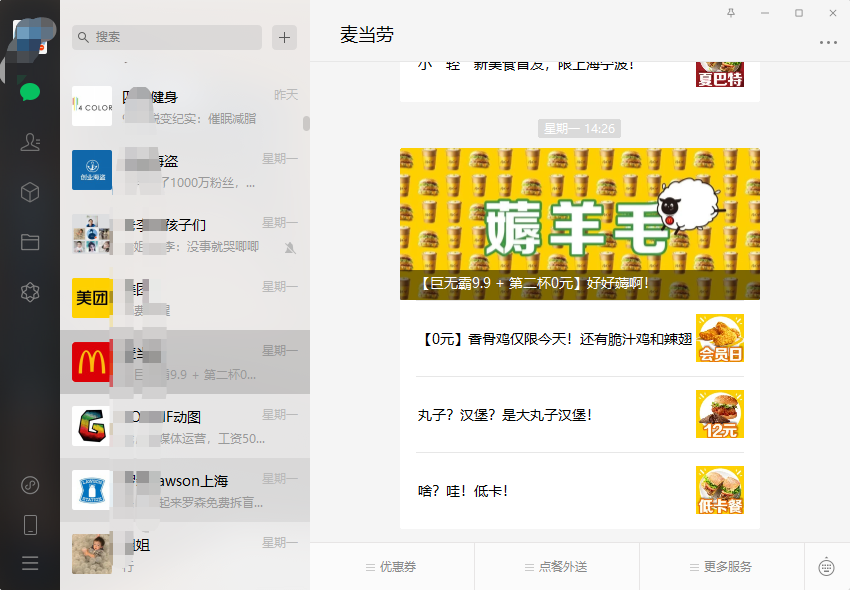This screenshot has height=590, width=850.
Task: Focus the 搜索 search field
Action: (167, 37)
